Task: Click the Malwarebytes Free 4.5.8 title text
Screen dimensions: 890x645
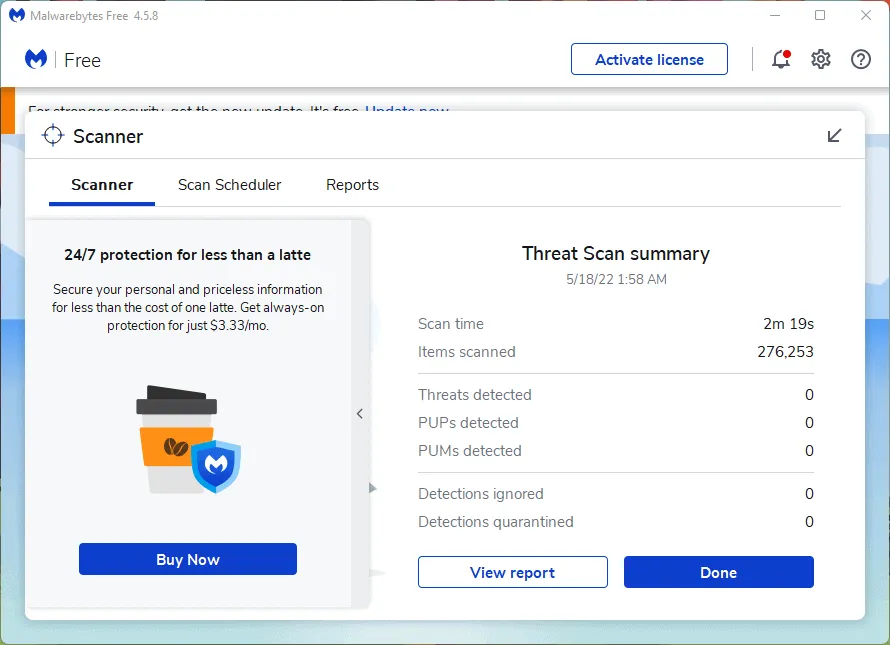Action: point(94,16)
